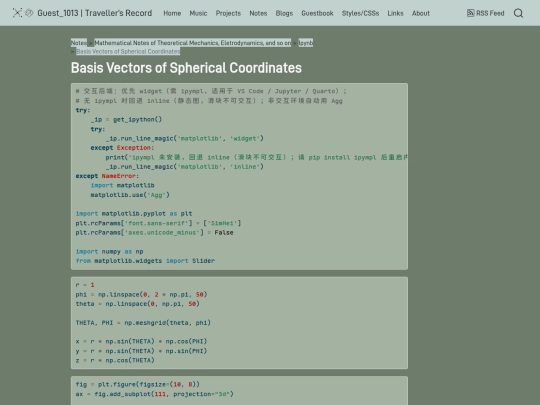This screenshot has width=540, height=405.
Task: Open the Links menu item
Action: [395, 13]
